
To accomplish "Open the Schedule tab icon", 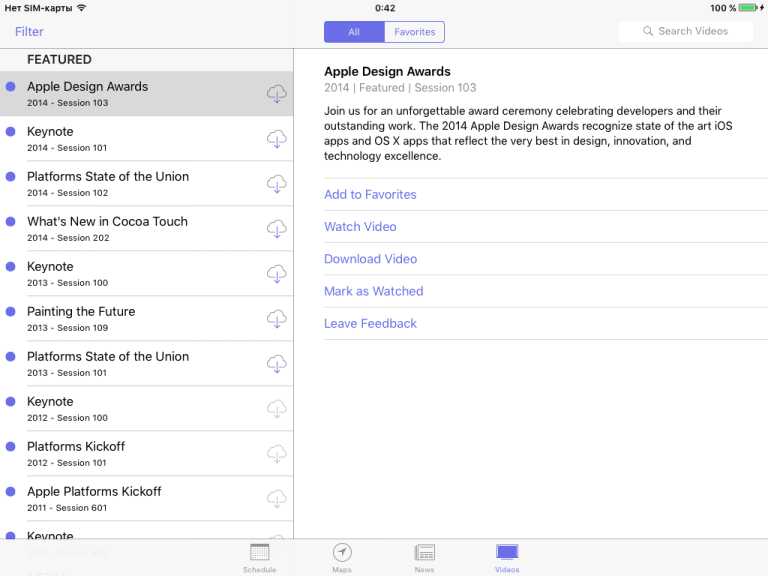I will point(260,558).
